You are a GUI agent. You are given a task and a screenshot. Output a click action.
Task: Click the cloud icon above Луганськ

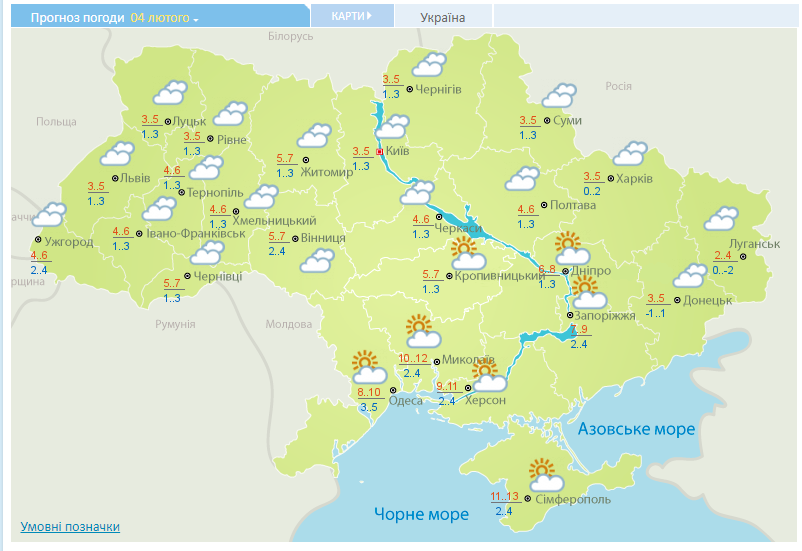(720, 218)
